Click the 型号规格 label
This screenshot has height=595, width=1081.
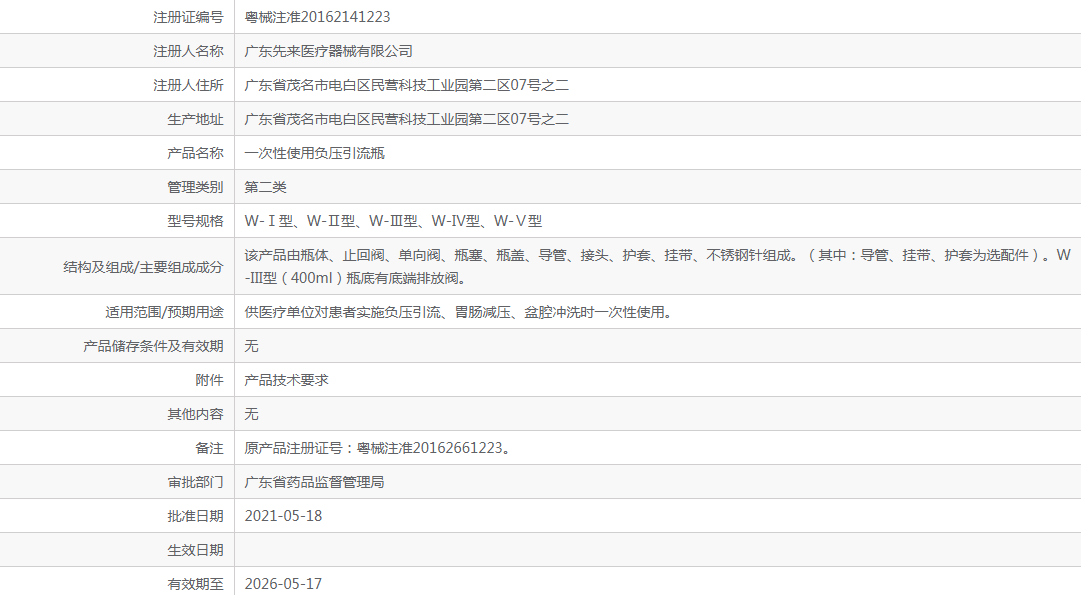tap(195, 221)
